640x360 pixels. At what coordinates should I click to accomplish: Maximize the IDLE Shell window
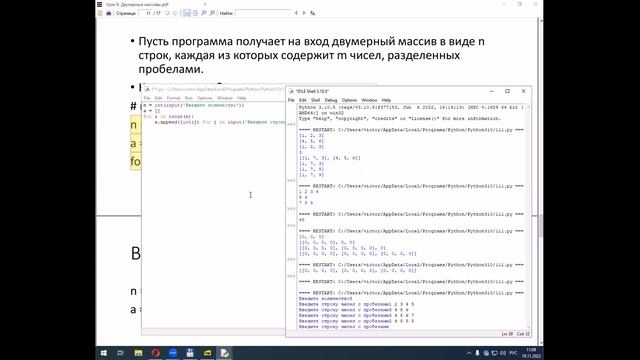507,91
